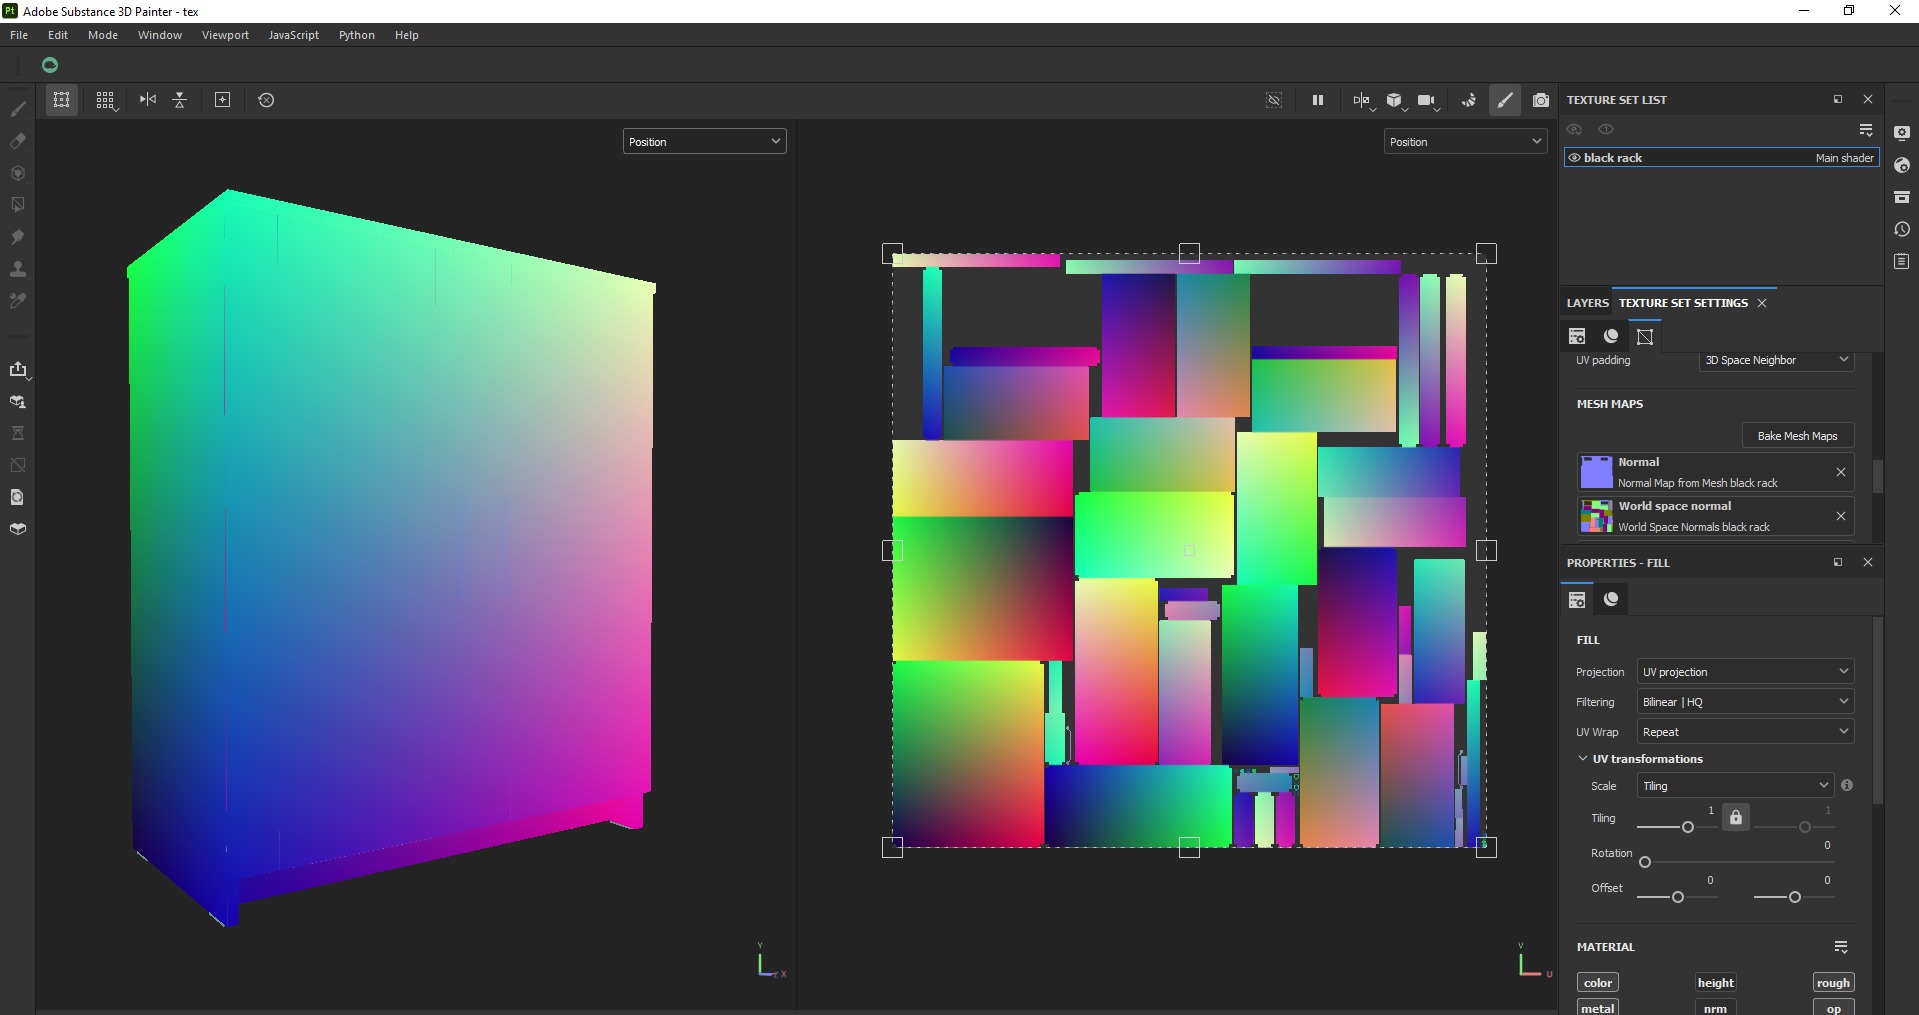Screen dimensions: 1919x1015
Task: Click the Bake Mesh Maps button
Action: tap(1797, 436)
